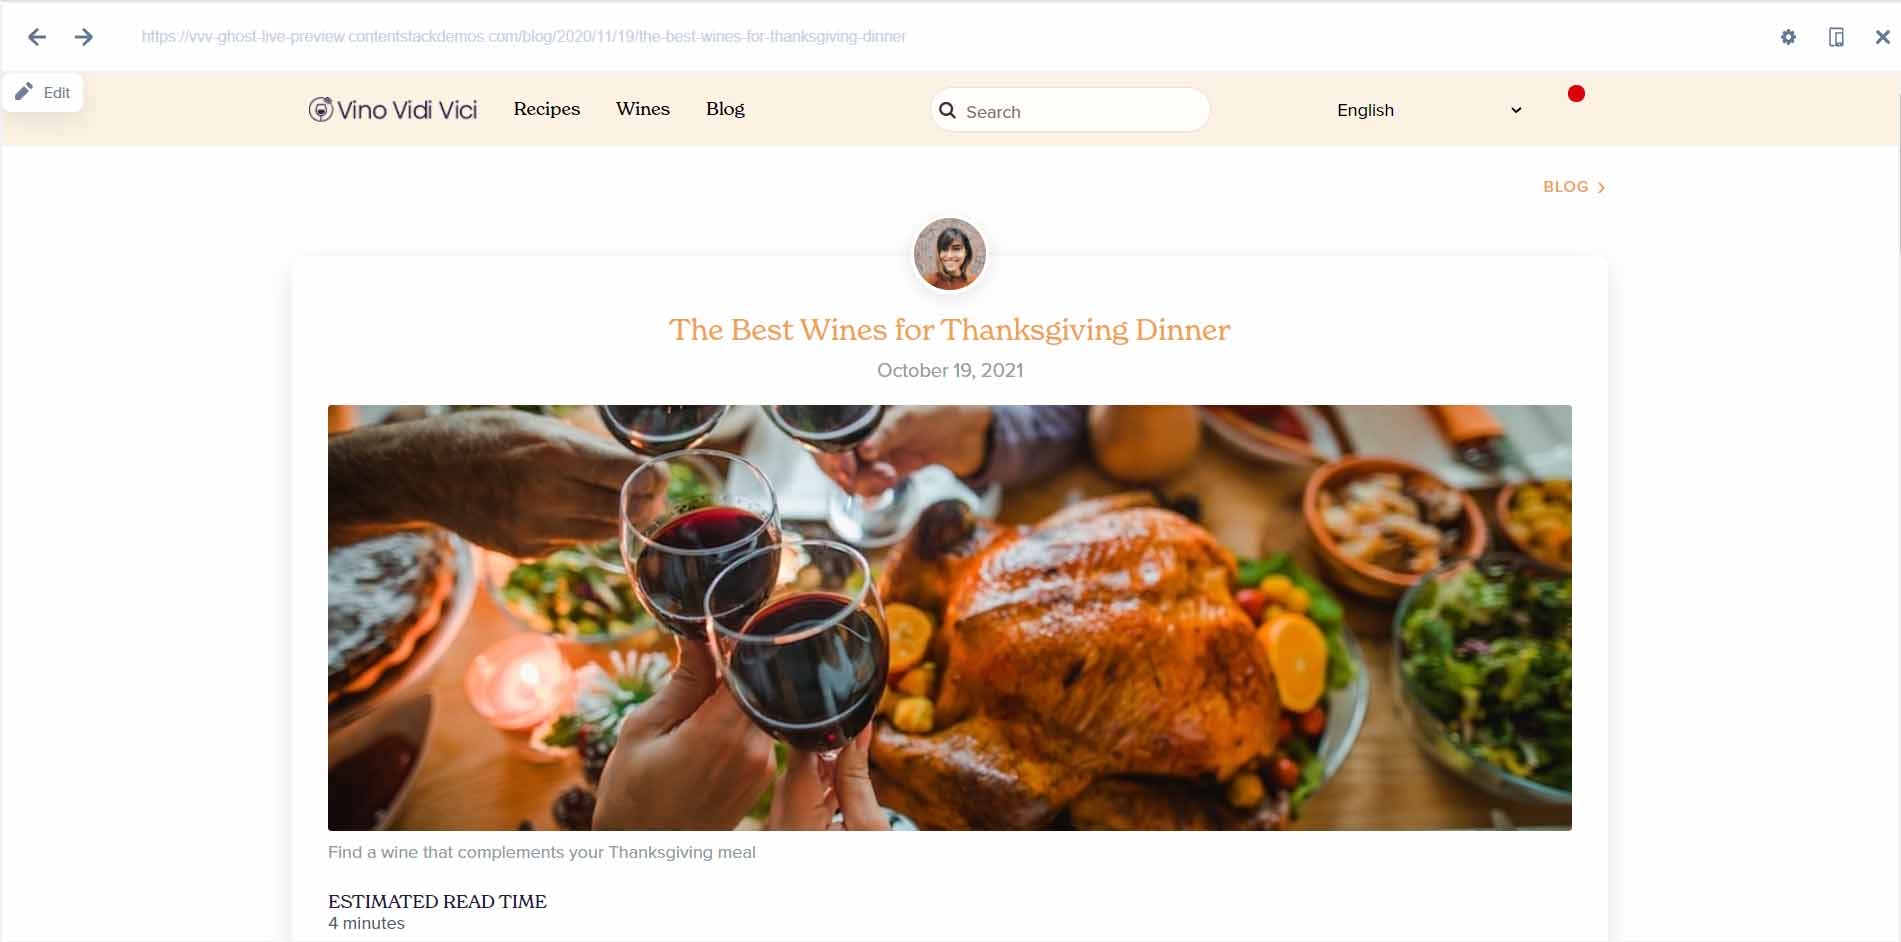Toggle mobile device preview icon

(x=1836, y=37)
